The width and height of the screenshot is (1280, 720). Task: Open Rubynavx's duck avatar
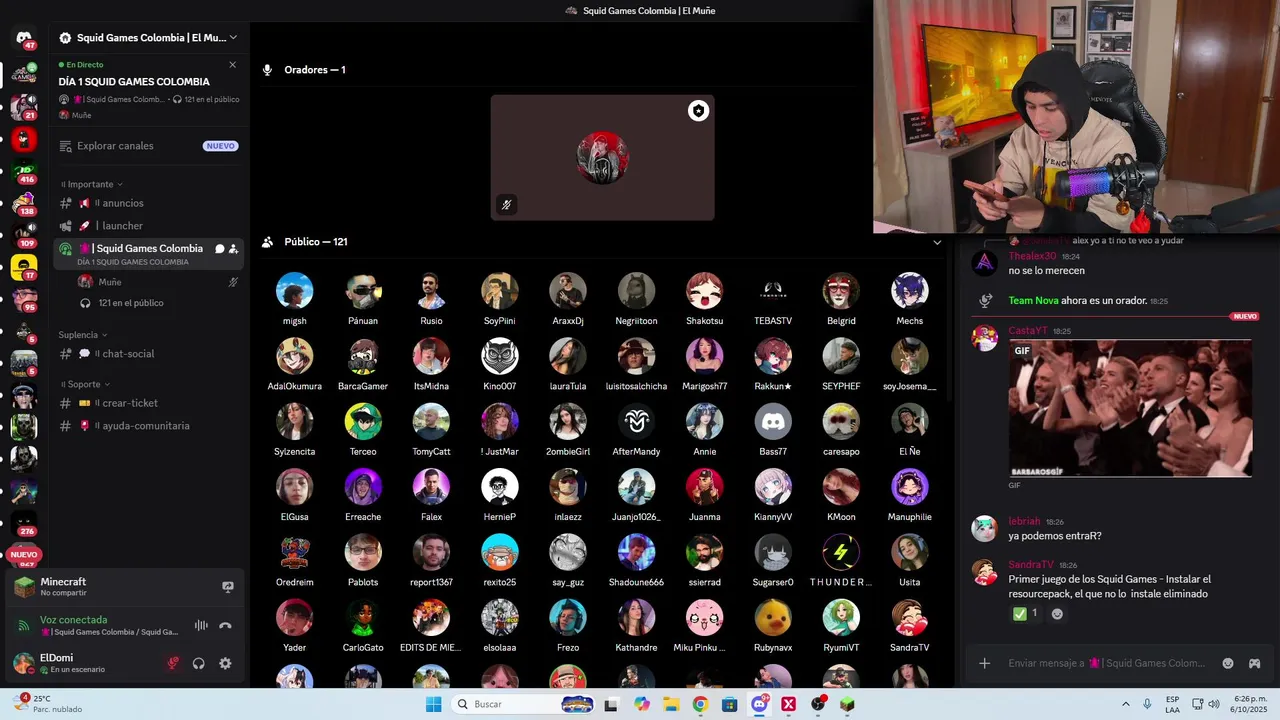[773, 618]
